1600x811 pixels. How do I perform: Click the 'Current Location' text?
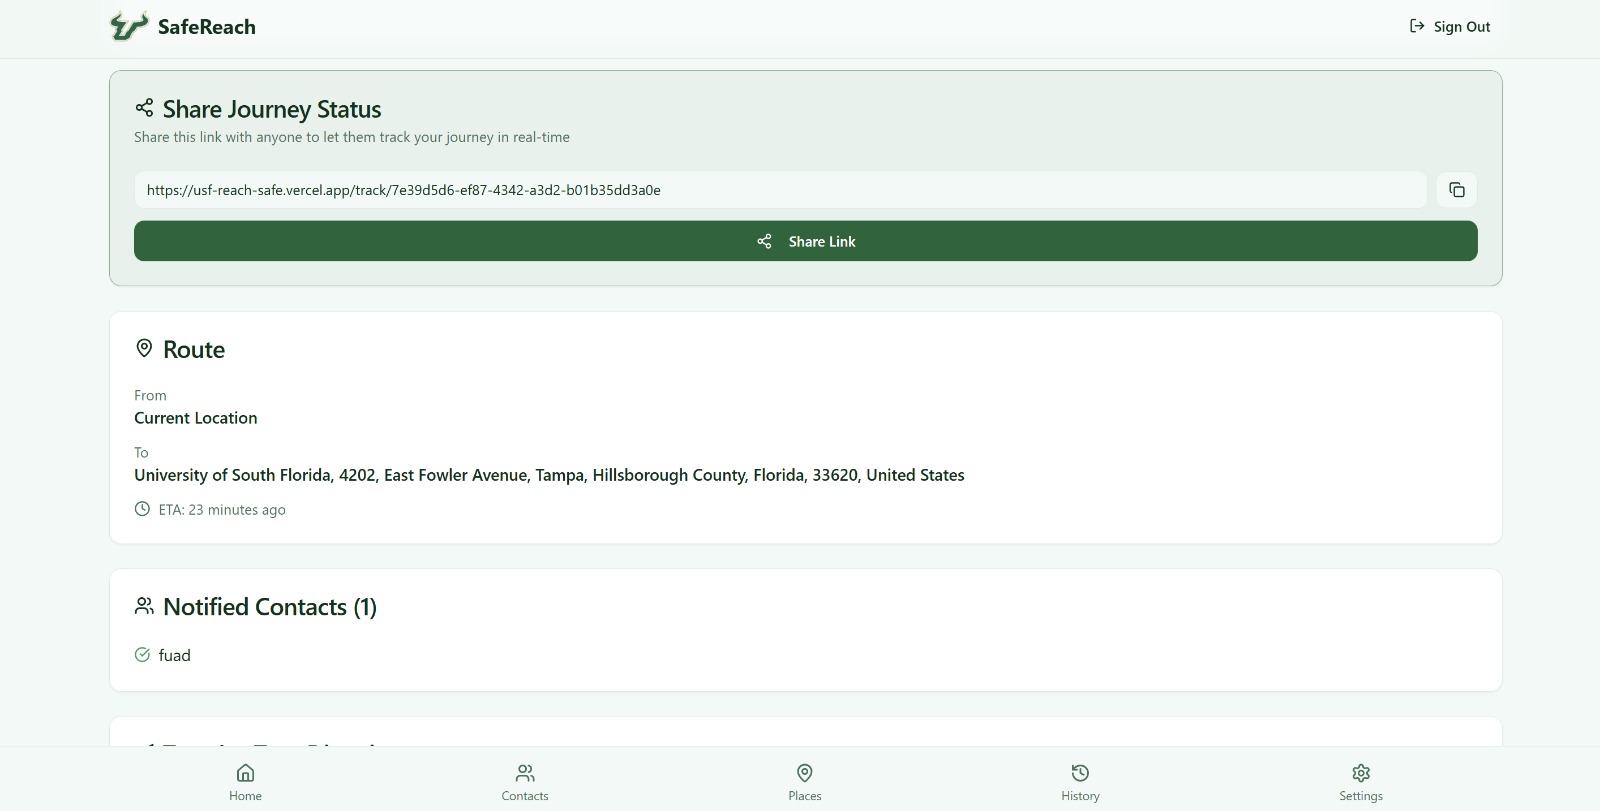coord(196,418)
